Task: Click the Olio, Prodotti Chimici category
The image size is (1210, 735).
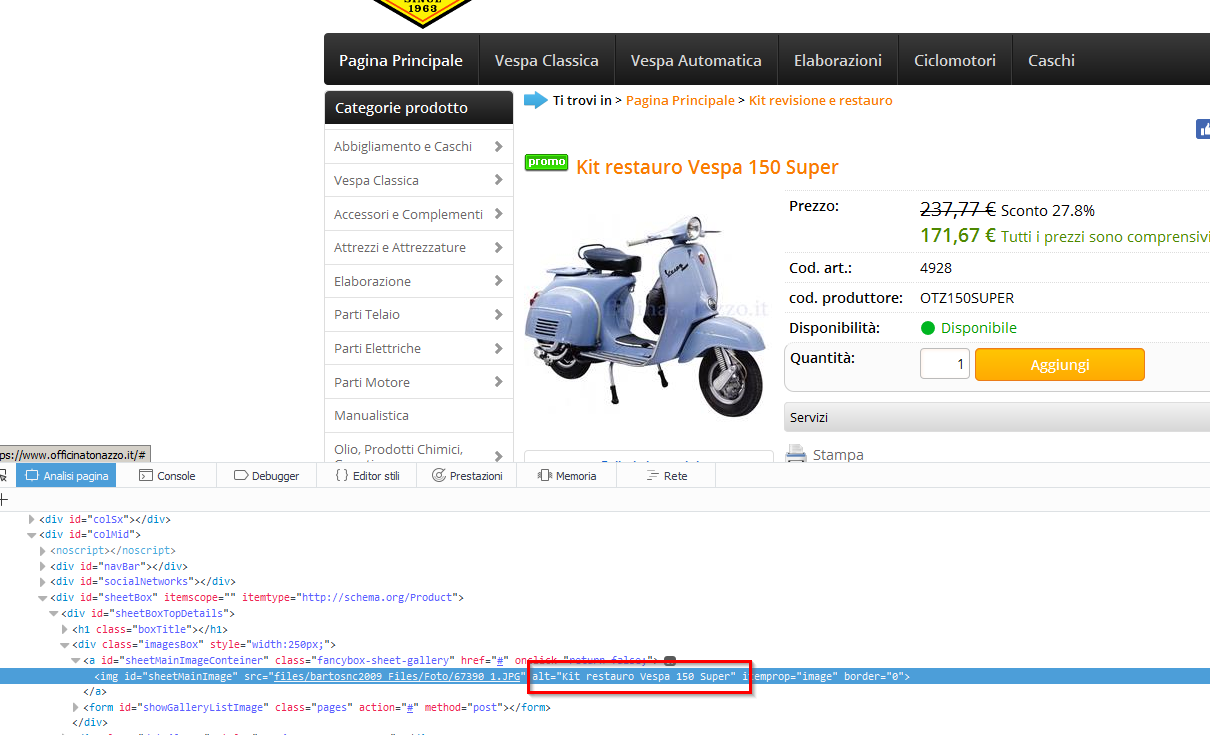Action: tap(398, 450)
